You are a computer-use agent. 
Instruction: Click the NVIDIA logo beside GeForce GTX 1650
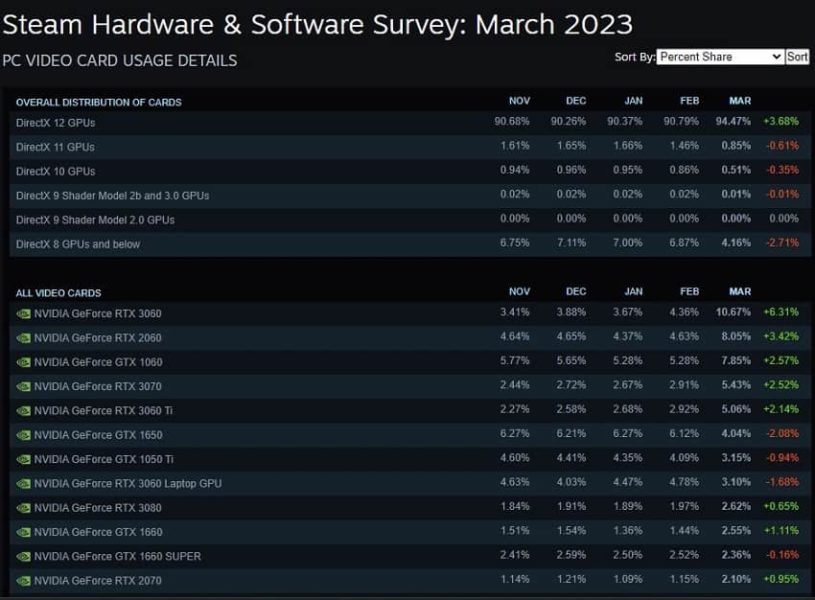(23, 435)
